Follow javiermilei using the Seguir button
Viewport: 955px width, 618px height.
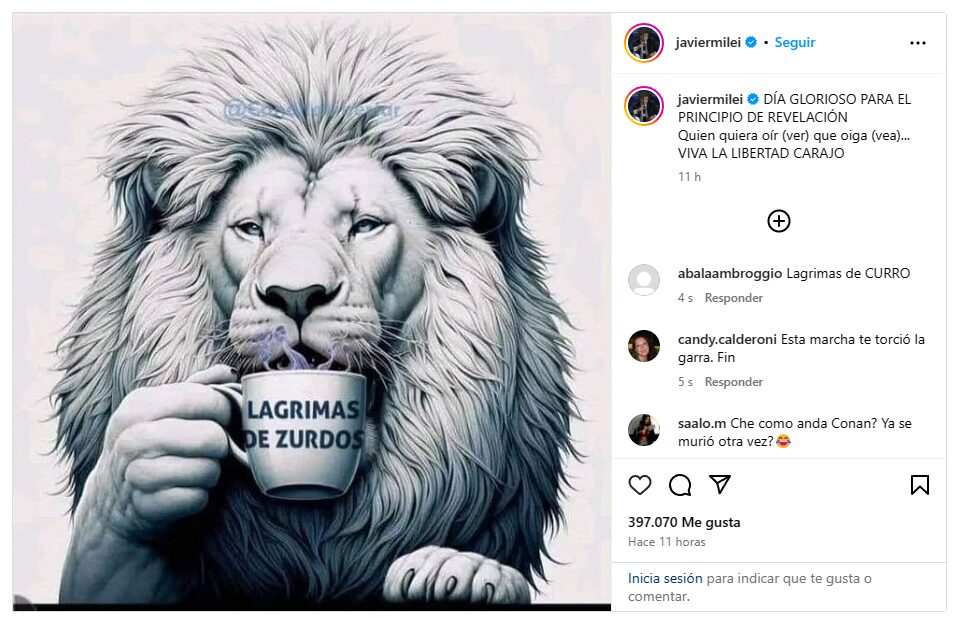coord(795,43)
